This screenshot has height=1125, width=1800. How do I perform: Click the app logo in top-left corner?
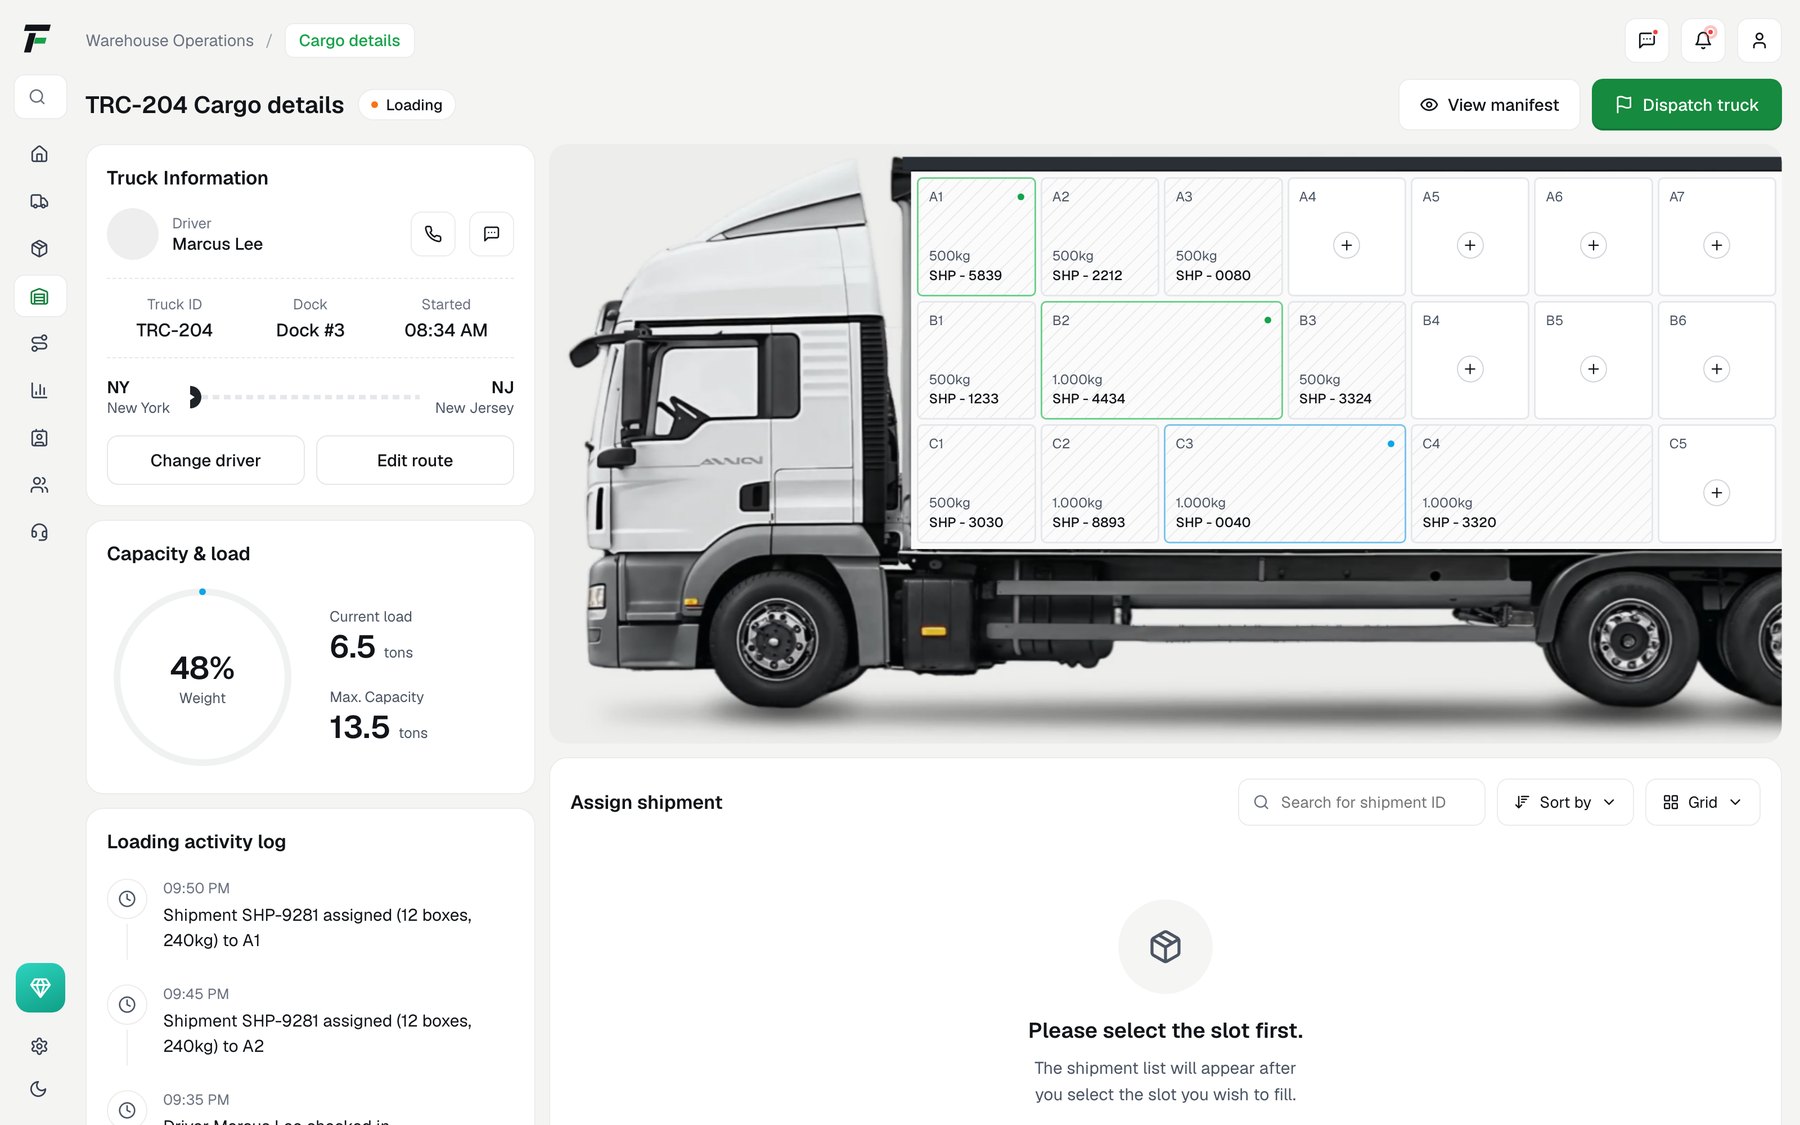pyautogui.click(x=37, y=39)
